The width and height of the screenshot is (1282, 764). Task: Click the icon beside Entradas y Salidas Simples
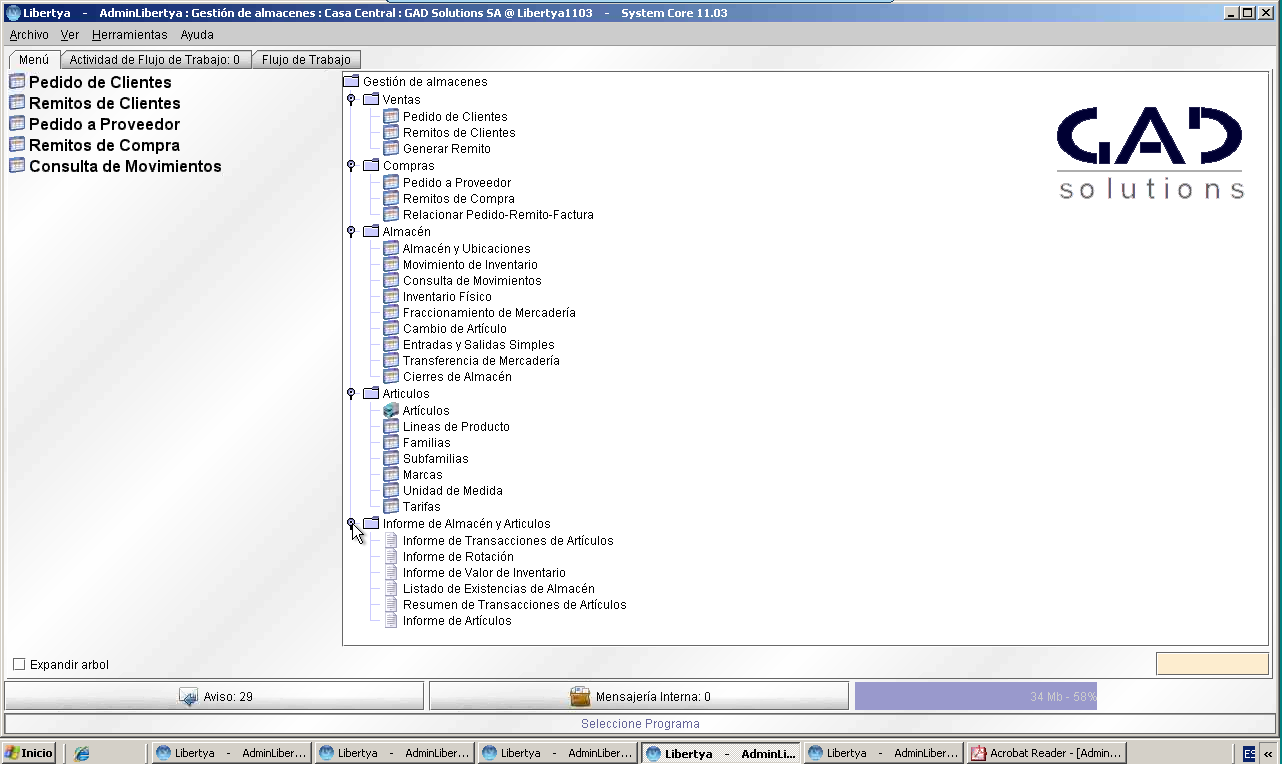coord(391,345)
